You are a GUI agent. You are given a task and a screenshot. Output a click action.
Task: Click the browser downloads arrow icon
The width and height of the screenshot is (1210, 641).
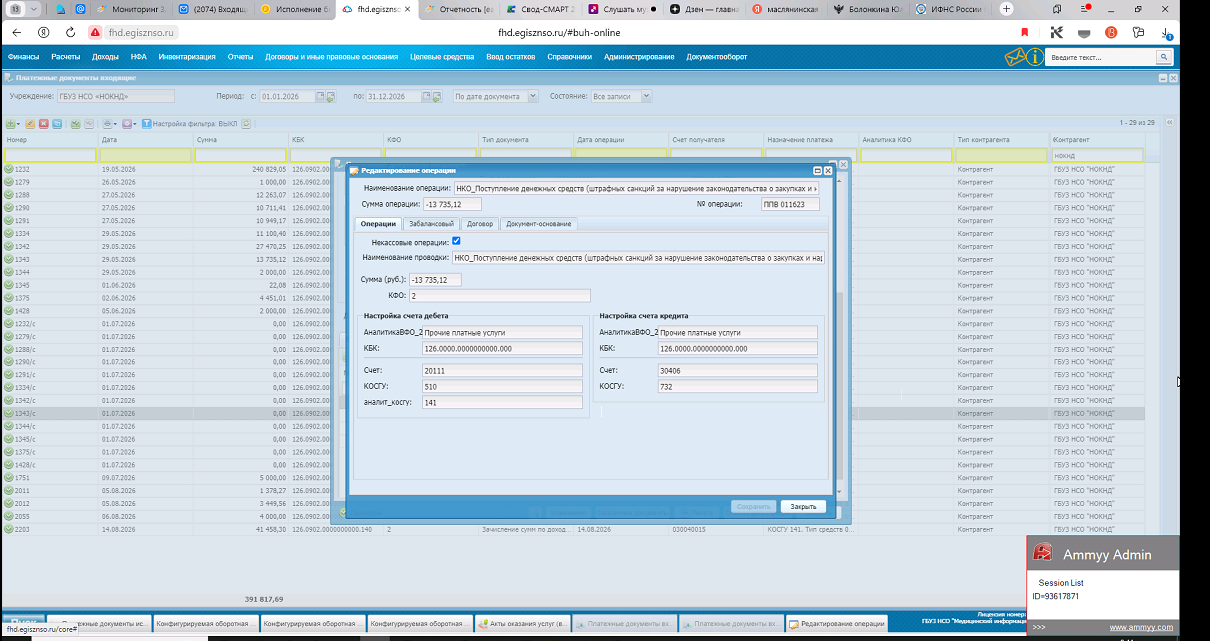tap(1166, 32)
